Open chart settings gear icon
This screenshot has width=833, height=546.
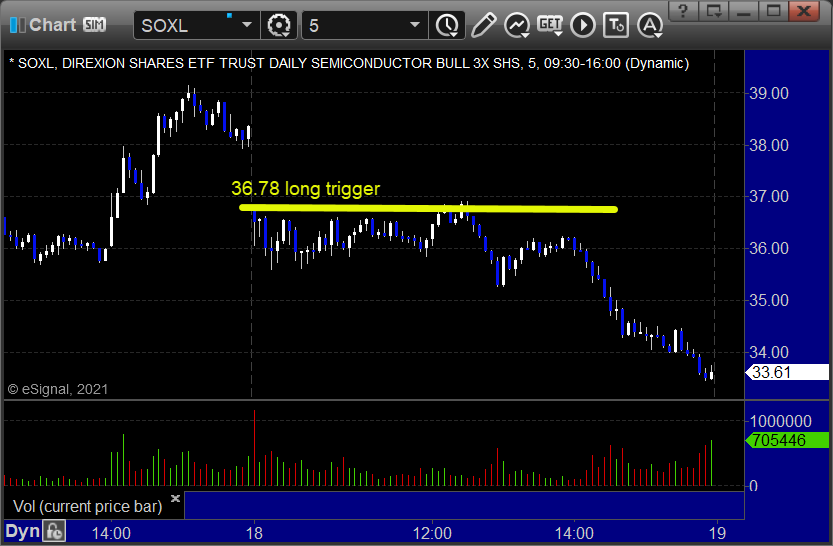point(279,25)
